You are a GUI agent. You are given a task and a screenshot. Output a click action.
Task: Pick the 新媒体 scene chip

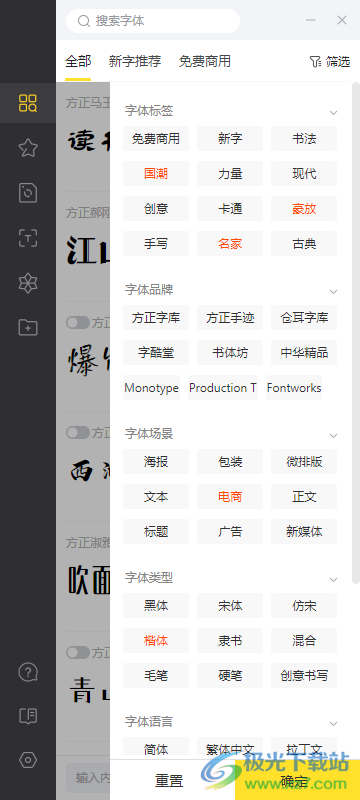[x=304, y=532]
